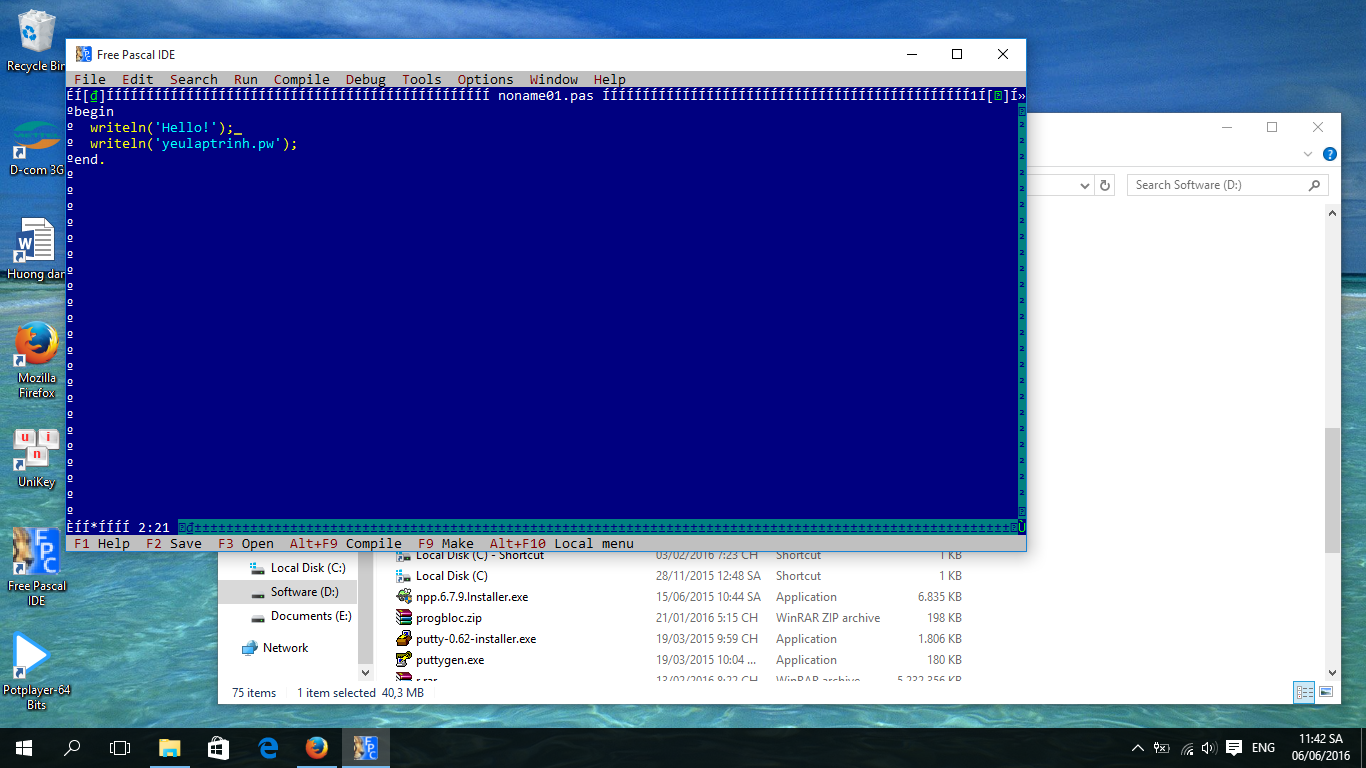Screen dimensions: 1366x768
Task: Open the address bar history dropdown
Action: point(1085,185)
